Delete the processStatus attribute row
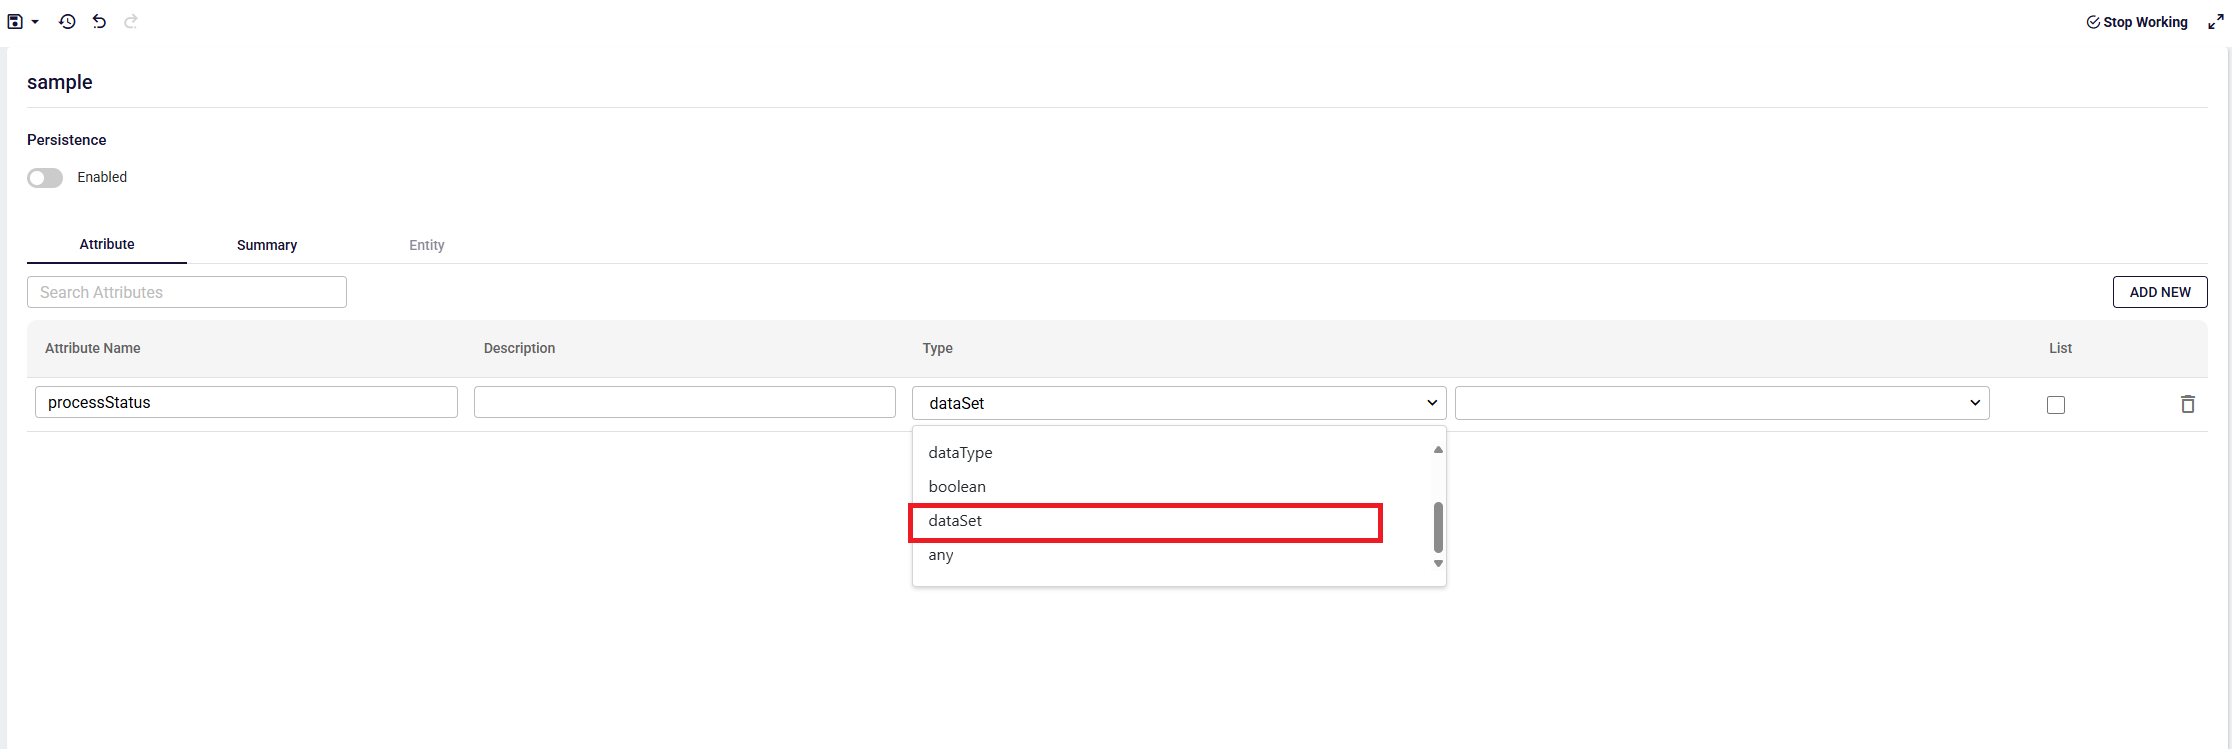2232x749 pixels. click(2188, 404)
